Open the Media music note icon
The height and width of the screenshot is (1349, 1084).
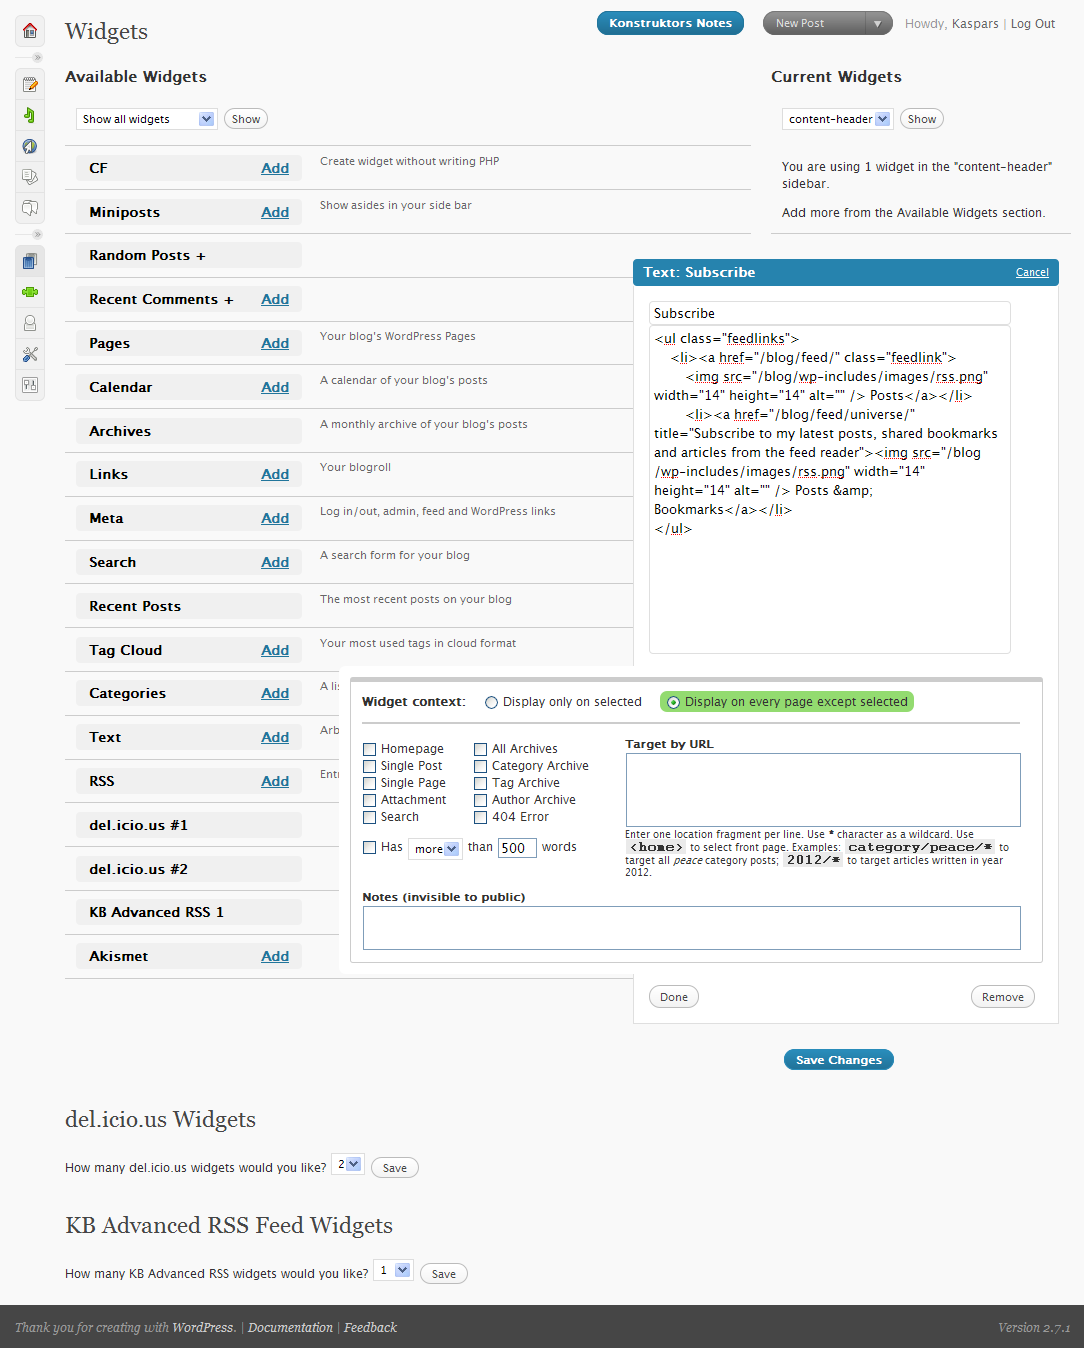tap(30, 115)
